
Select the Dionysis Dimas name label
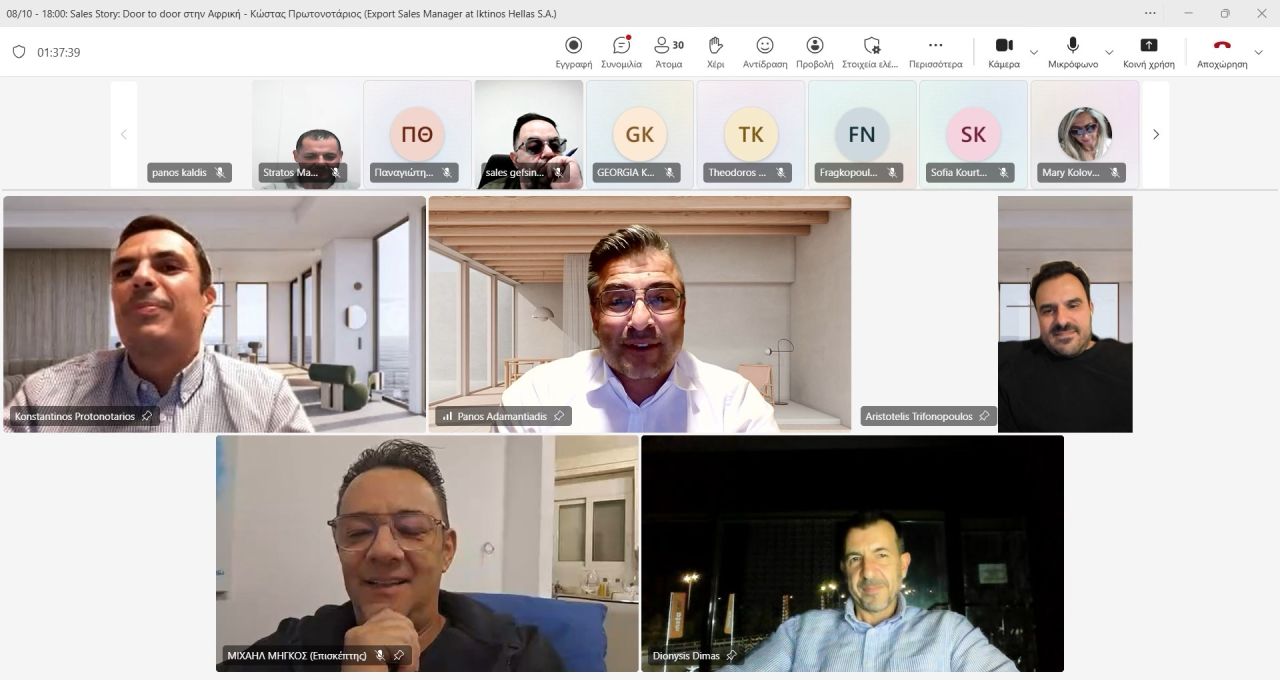pyautogui.click(x=686, y=656)
